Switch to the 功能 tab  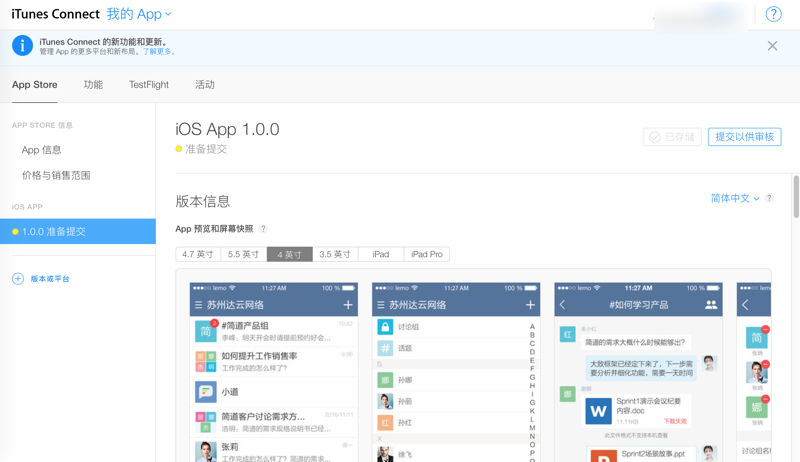tap(93, 85)
